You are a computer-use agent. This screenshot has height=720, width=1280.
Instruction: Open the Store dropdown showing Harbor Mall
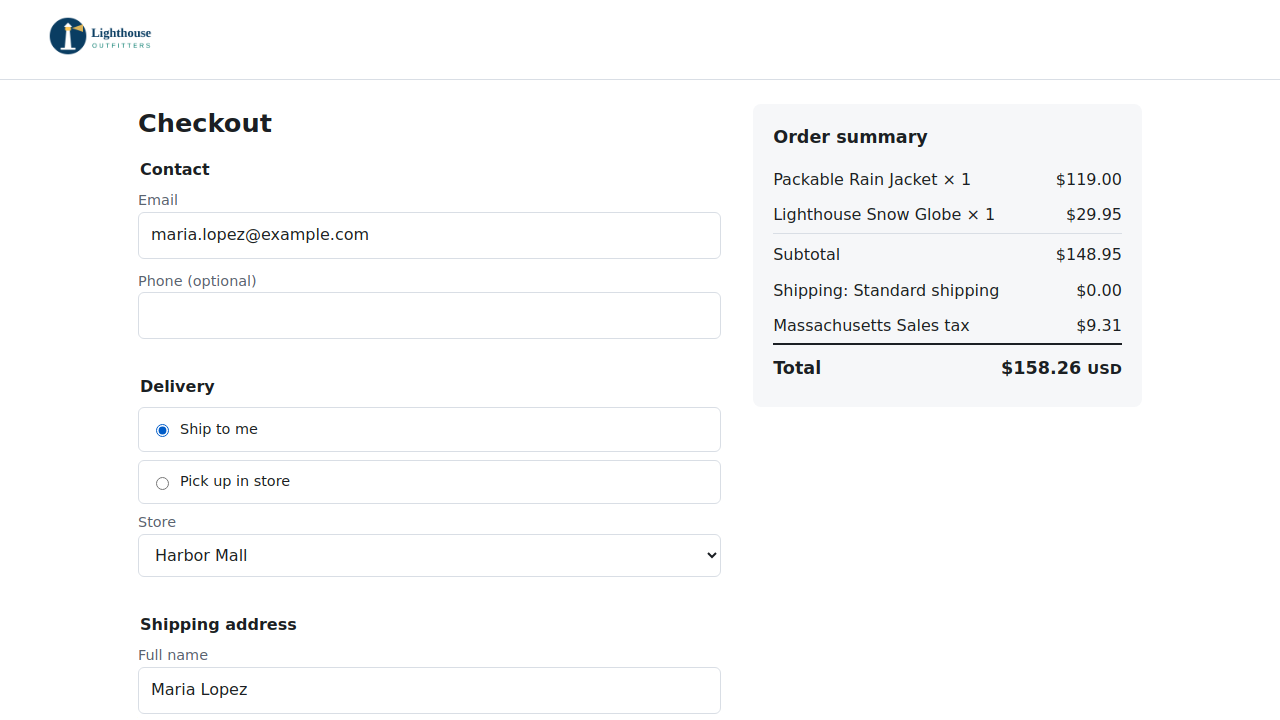coord(429,555)
